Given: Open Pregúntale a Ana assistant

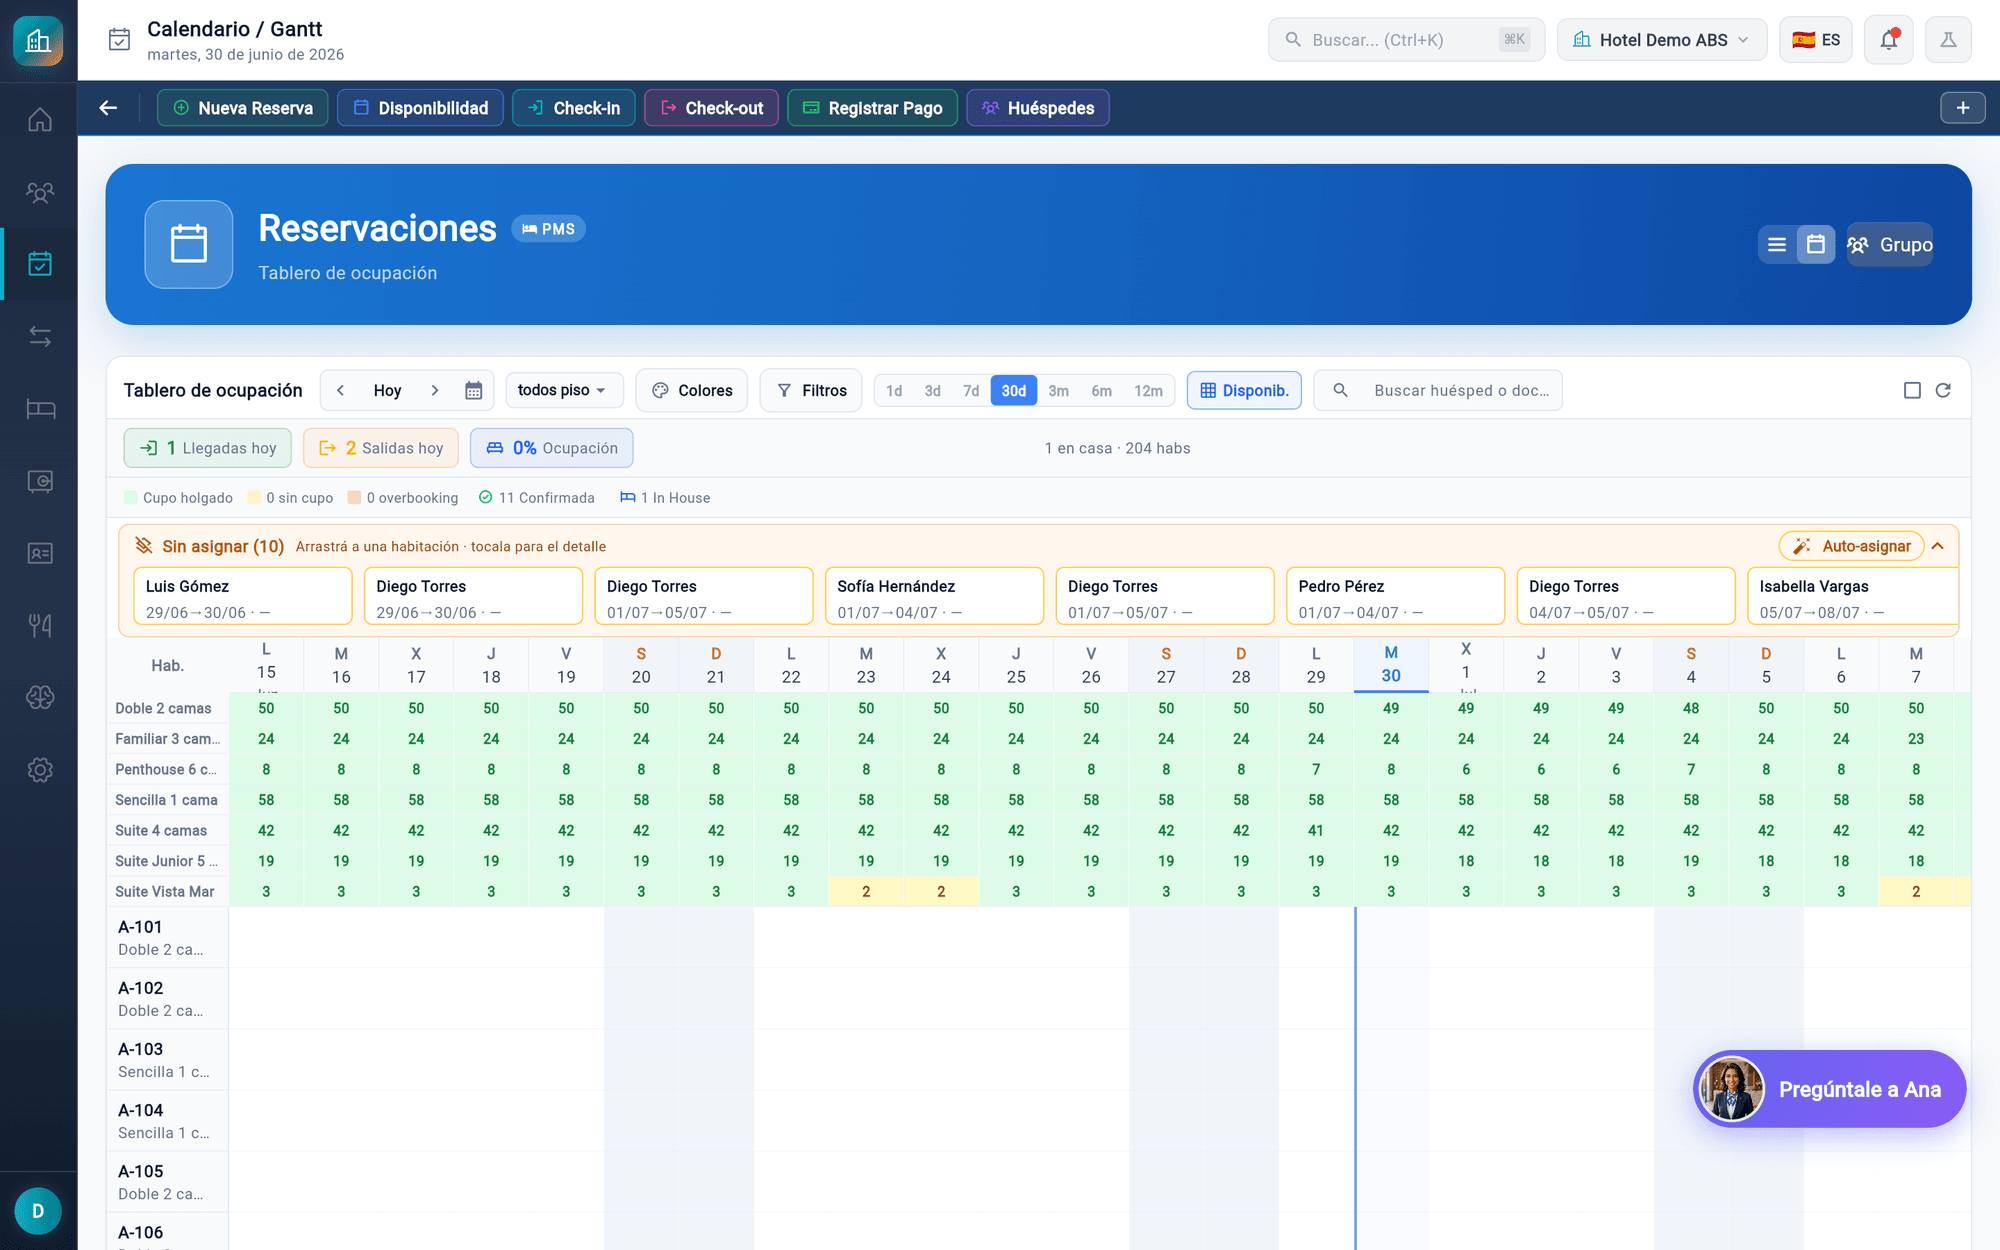Looking at the screenshot, I should 1830,1089.
